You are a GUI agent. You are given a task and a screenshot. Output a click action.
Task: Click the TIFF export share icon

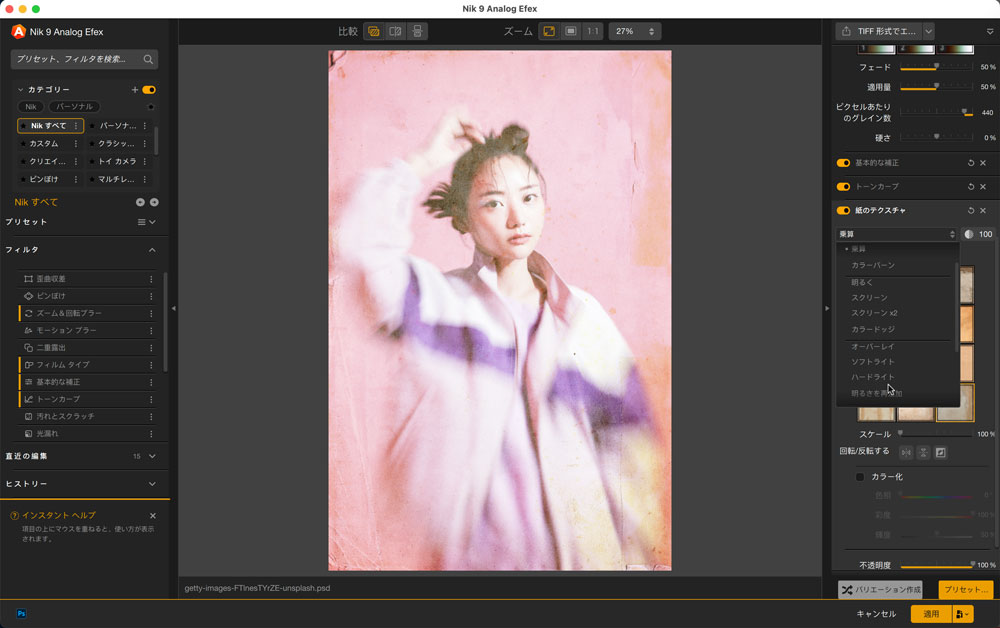847,31
